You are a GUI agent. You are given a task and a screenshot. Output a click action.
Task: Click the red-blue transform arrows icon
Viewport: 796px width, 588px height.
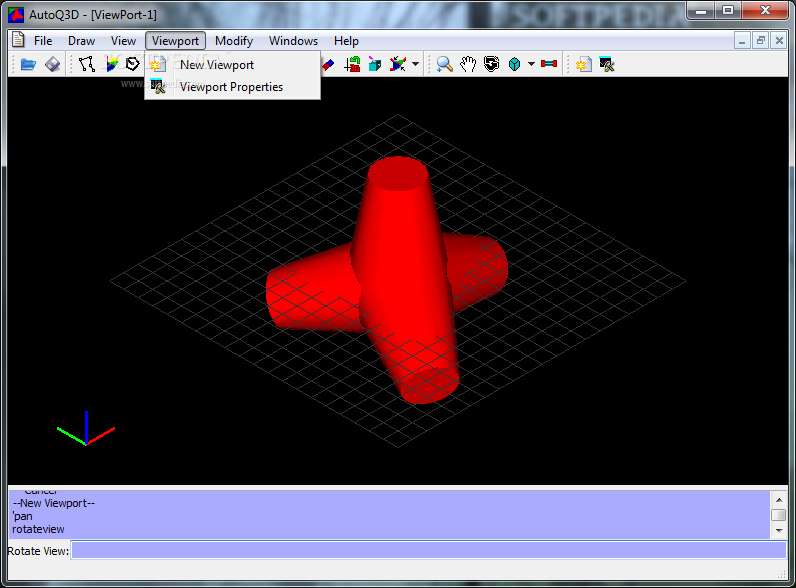point(398,64)
